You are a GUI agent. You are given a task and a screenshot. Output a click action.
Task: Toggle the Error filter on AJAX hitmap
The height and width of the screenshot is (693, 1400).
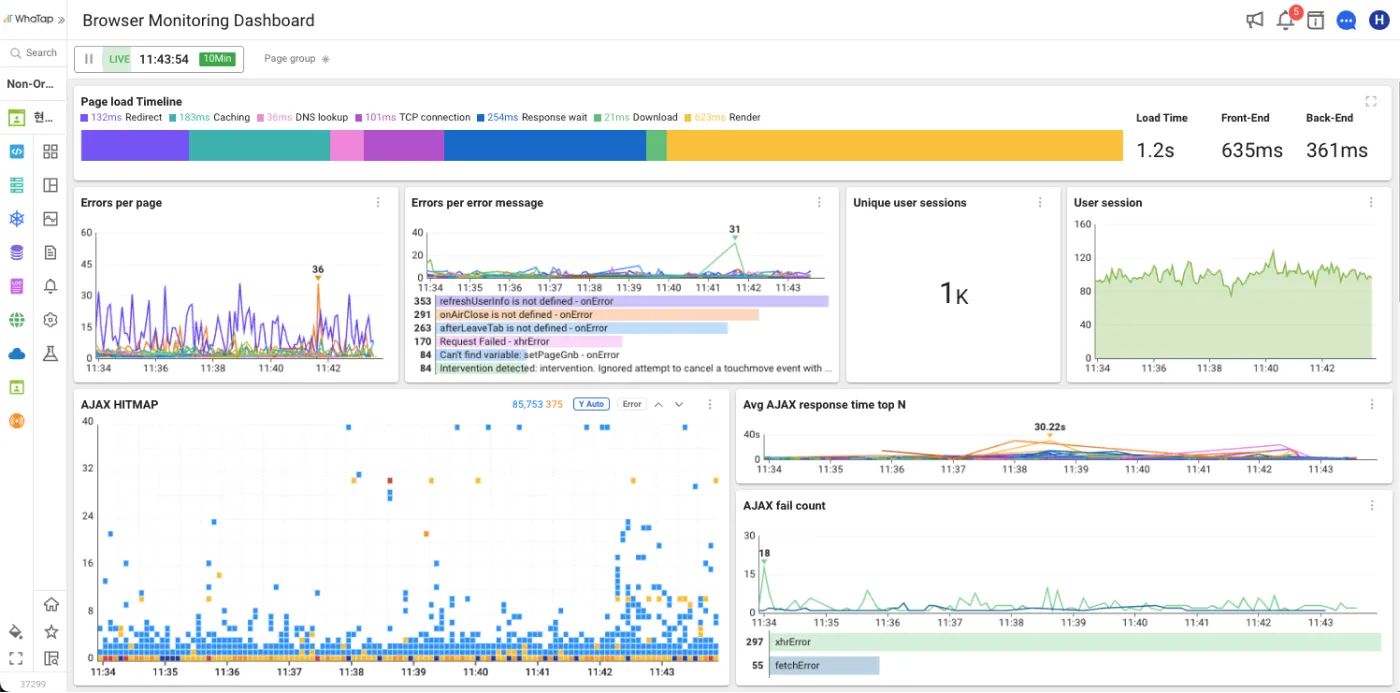point(631,404)
